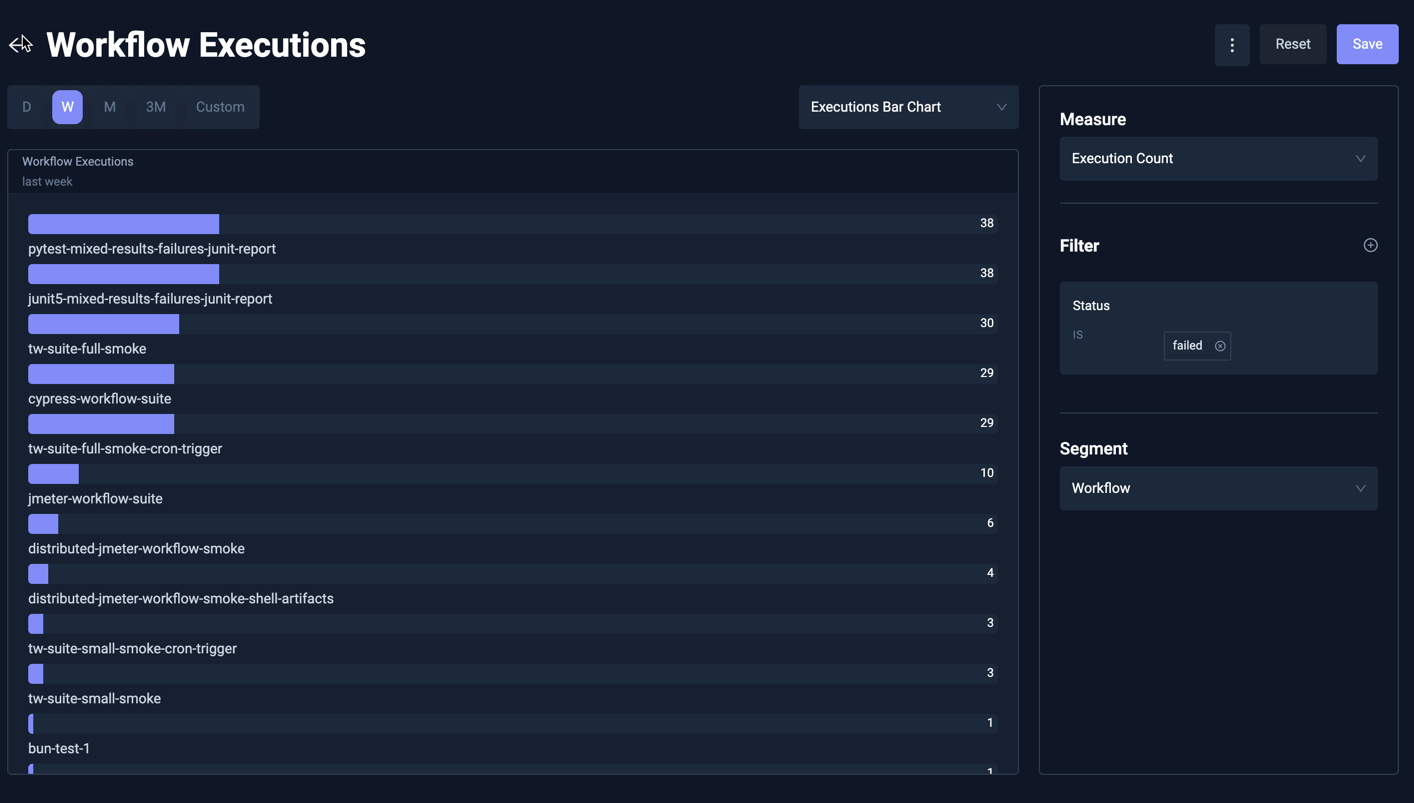This screenshot has width=1414, height=803.
Task: Switch to the 3M time range
Action: tap(155, 106)
